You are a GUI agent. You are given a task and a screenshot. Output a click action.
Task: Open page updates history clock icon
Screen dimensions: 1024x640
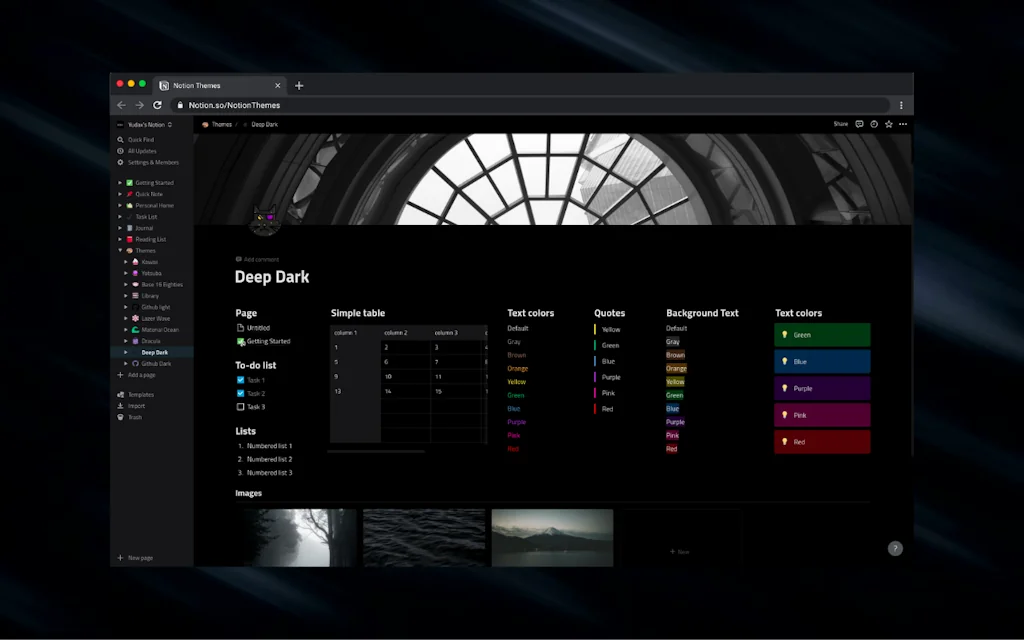pyautogui.click(x=874, y=124)
